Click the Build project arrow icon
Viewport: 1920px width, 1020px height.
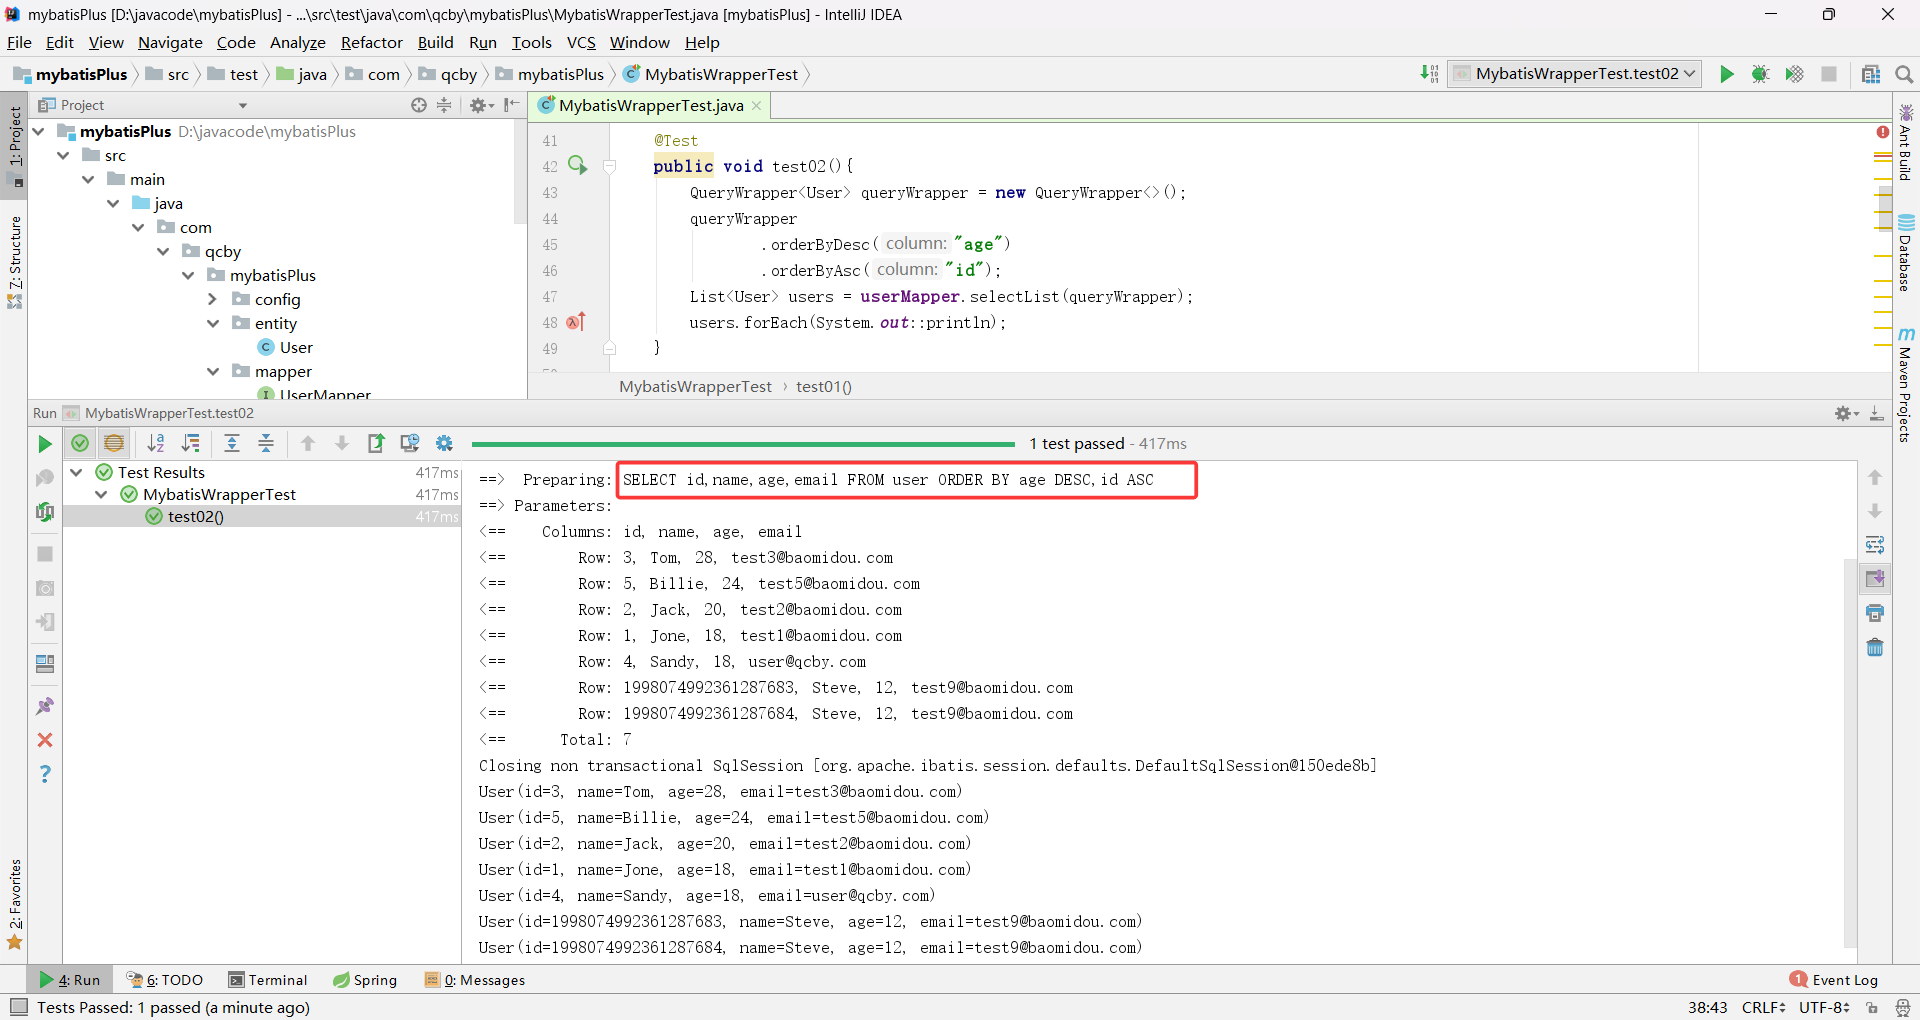(1429, 74)
